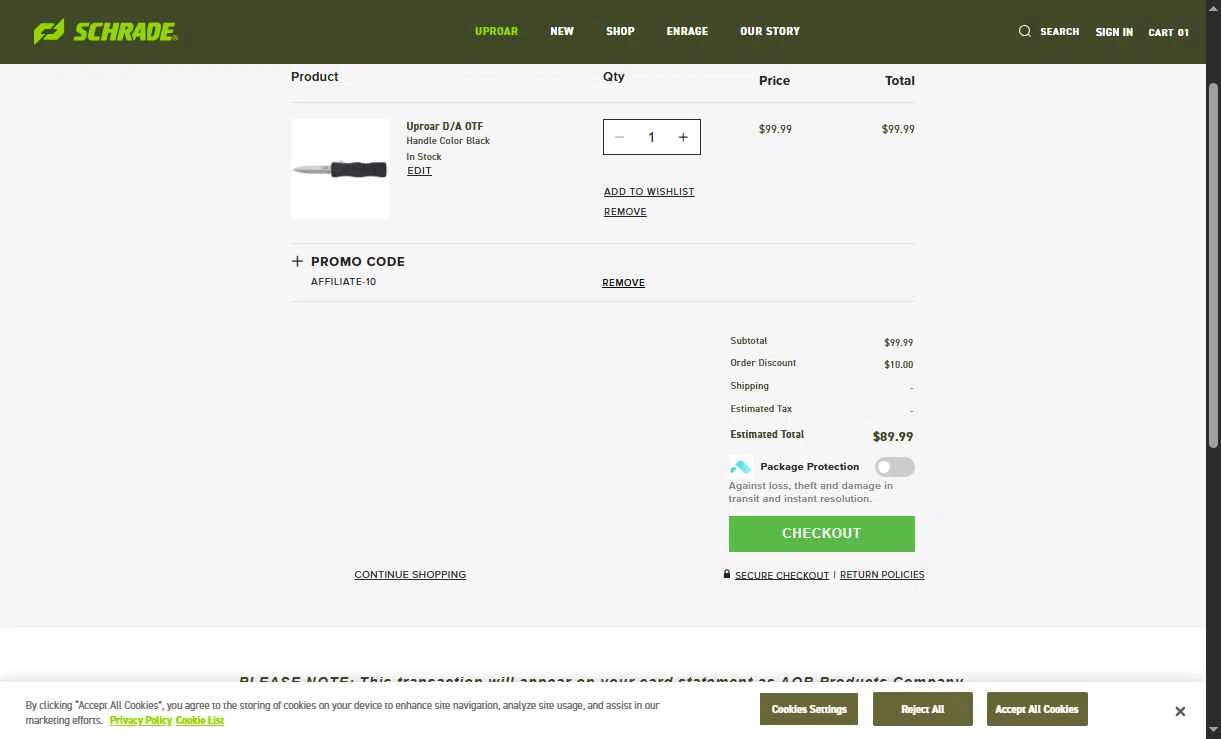The image size is (1221, 739).
Task: Click the quantity field showing 1
Action: 651,137
